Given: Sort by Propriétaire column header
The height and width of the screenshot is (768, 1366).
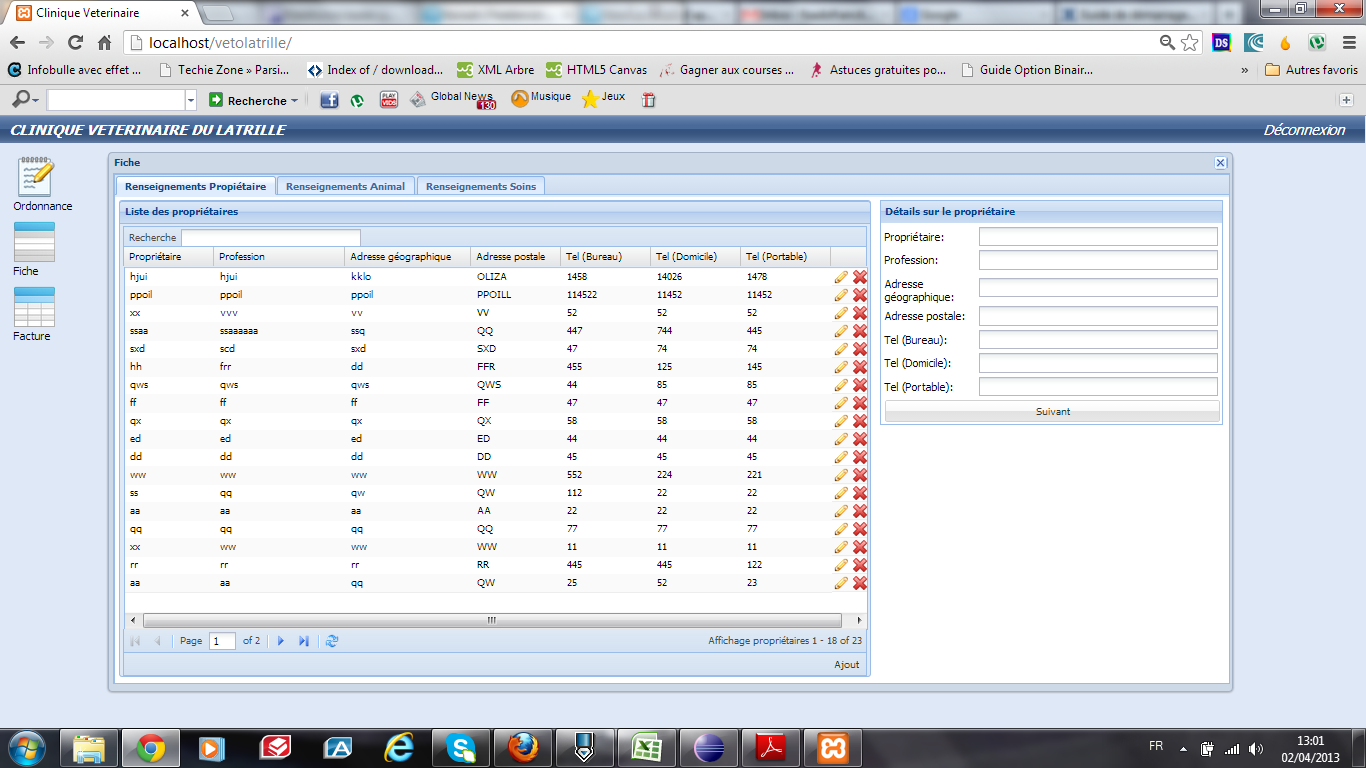Looking at the screenshot, I should point(168,257).
